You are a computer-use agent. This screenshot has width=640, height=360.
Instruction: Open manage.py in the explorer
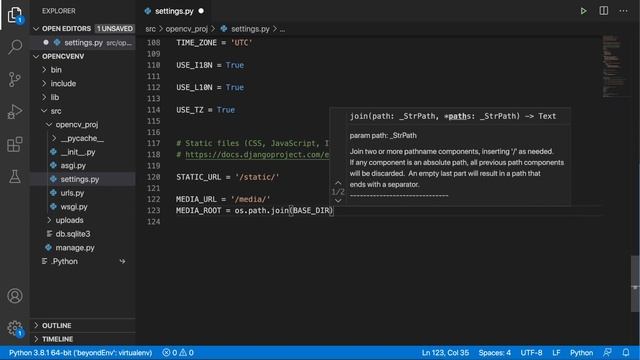click(x=82, y=247)
